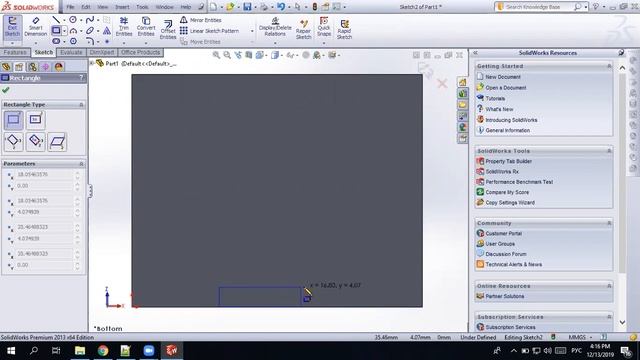Select the Corner Rectangle tool in ribbon
The image size is (640, 360).
click(x=56, y=30)
